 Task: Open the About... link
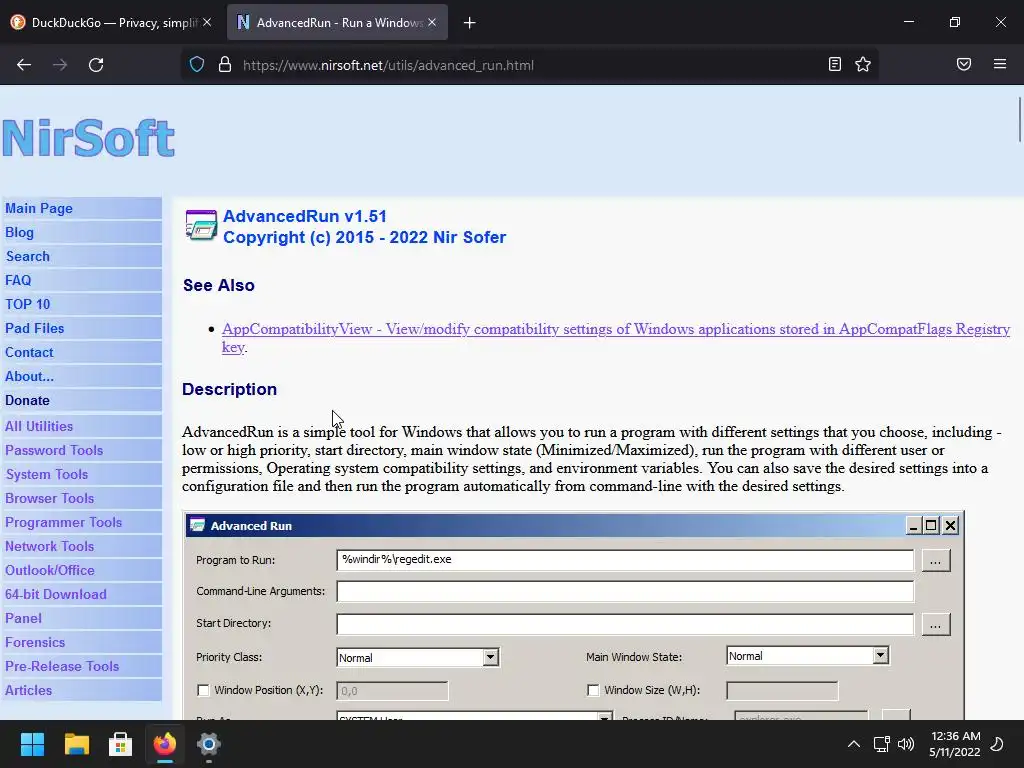tap(29, 376)
